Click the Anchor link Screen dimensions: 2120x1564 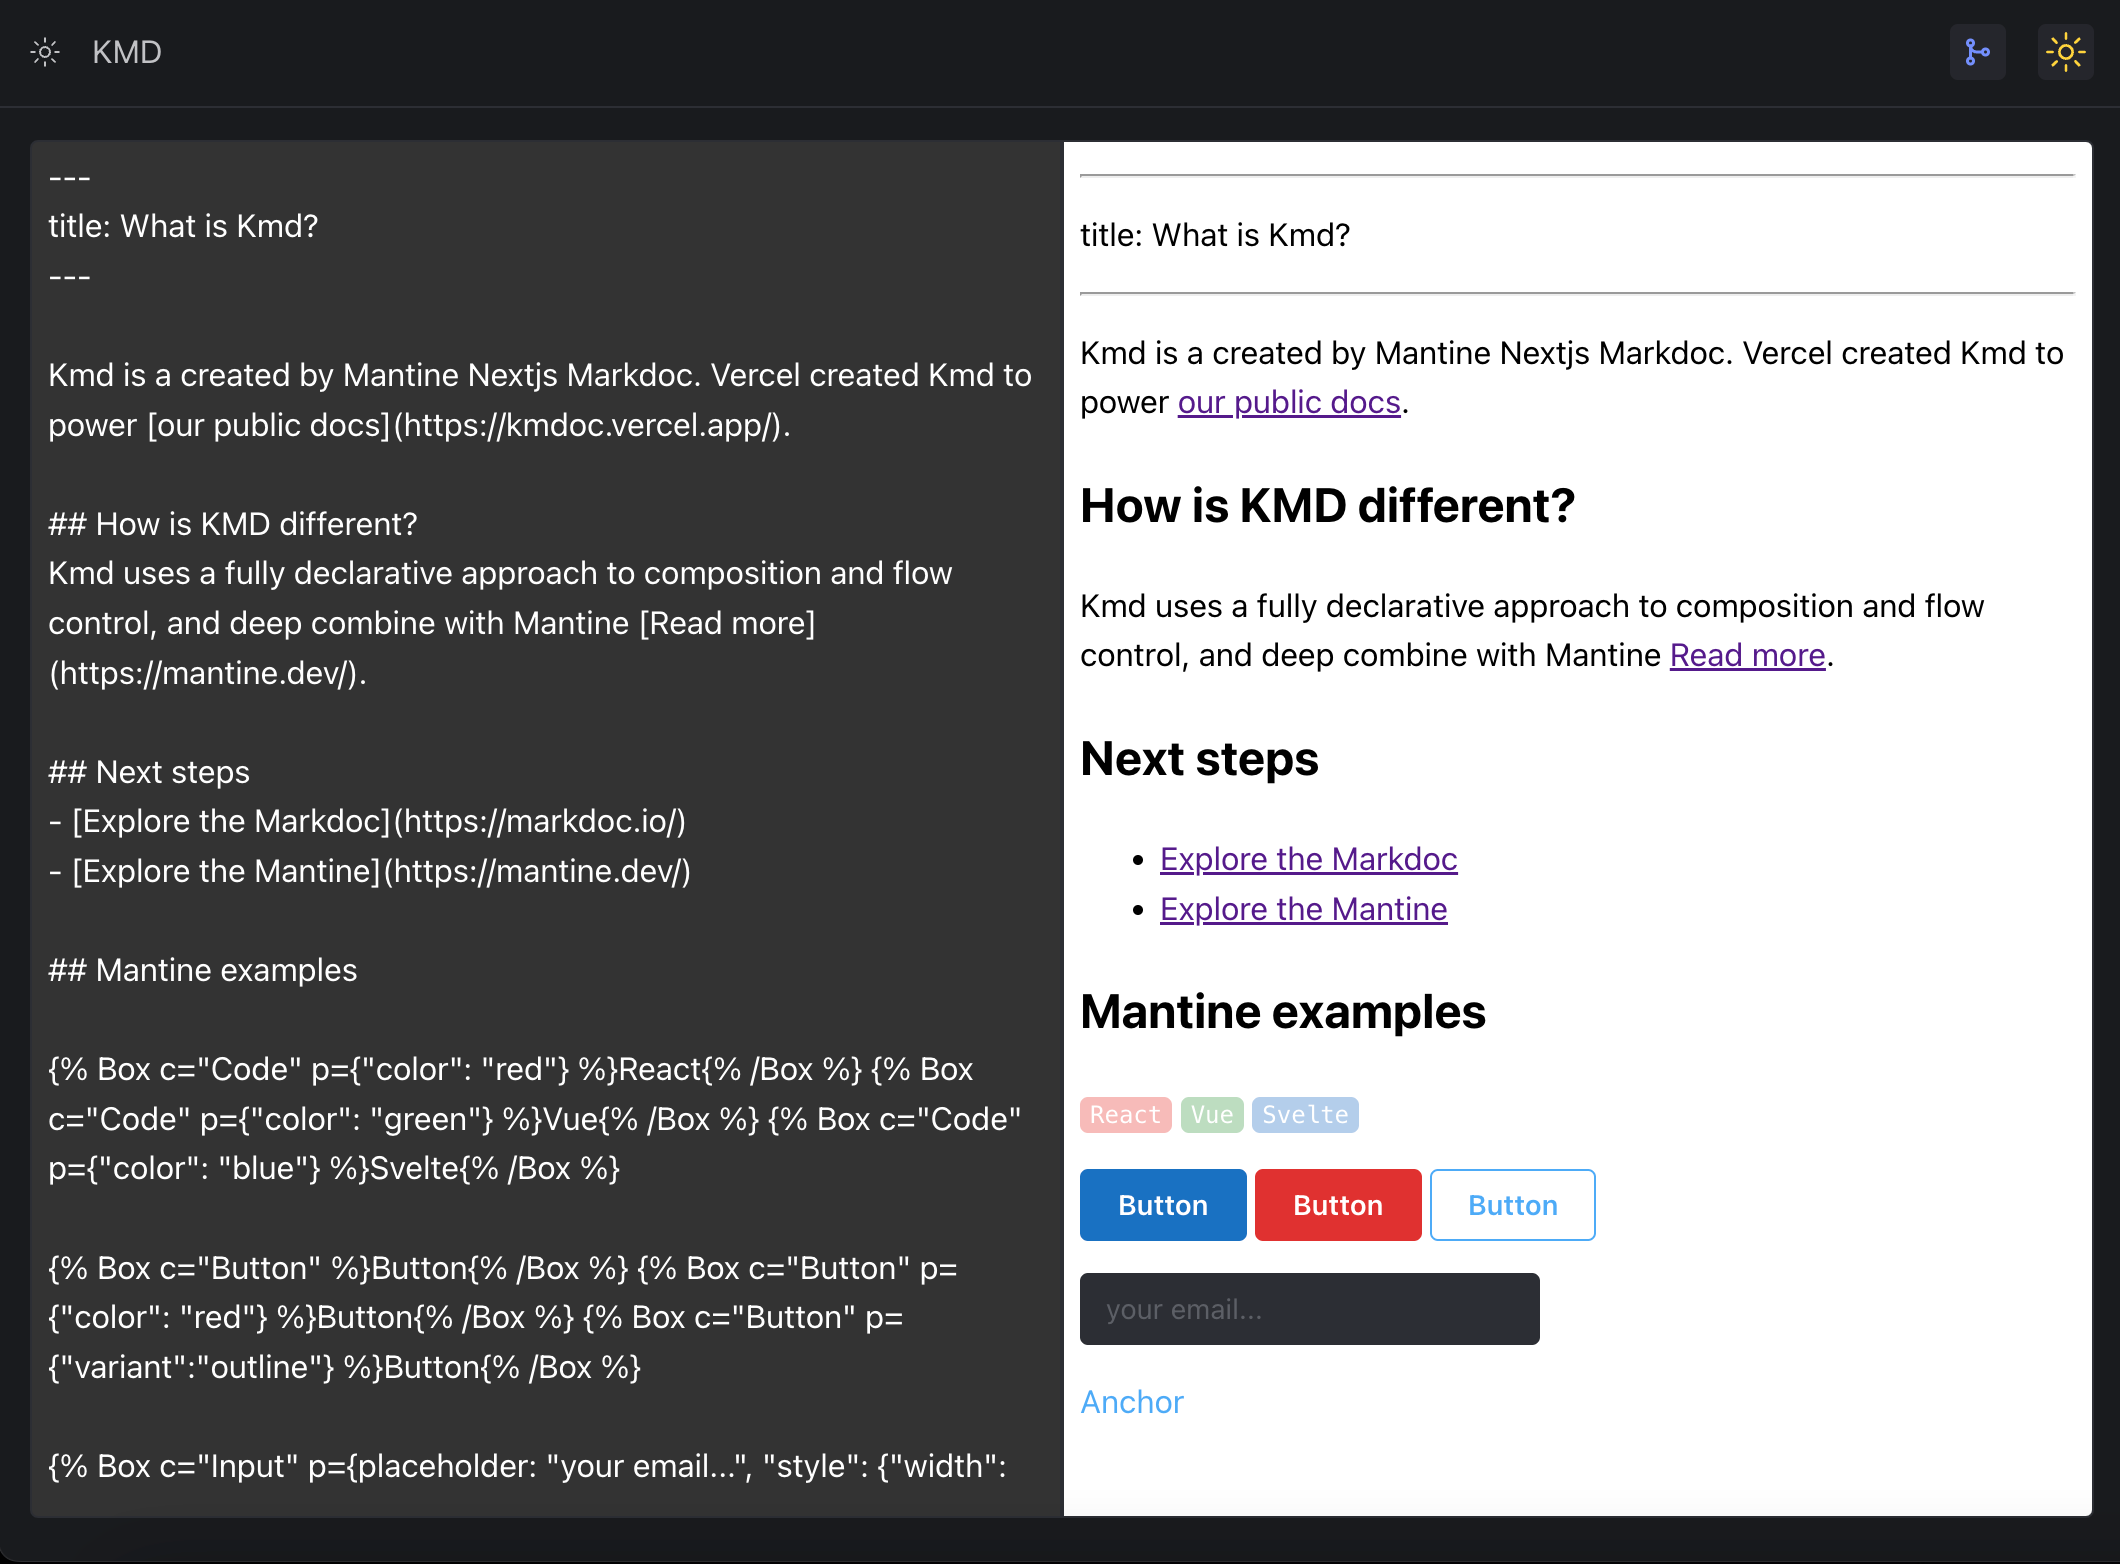pos(1132,1402)
